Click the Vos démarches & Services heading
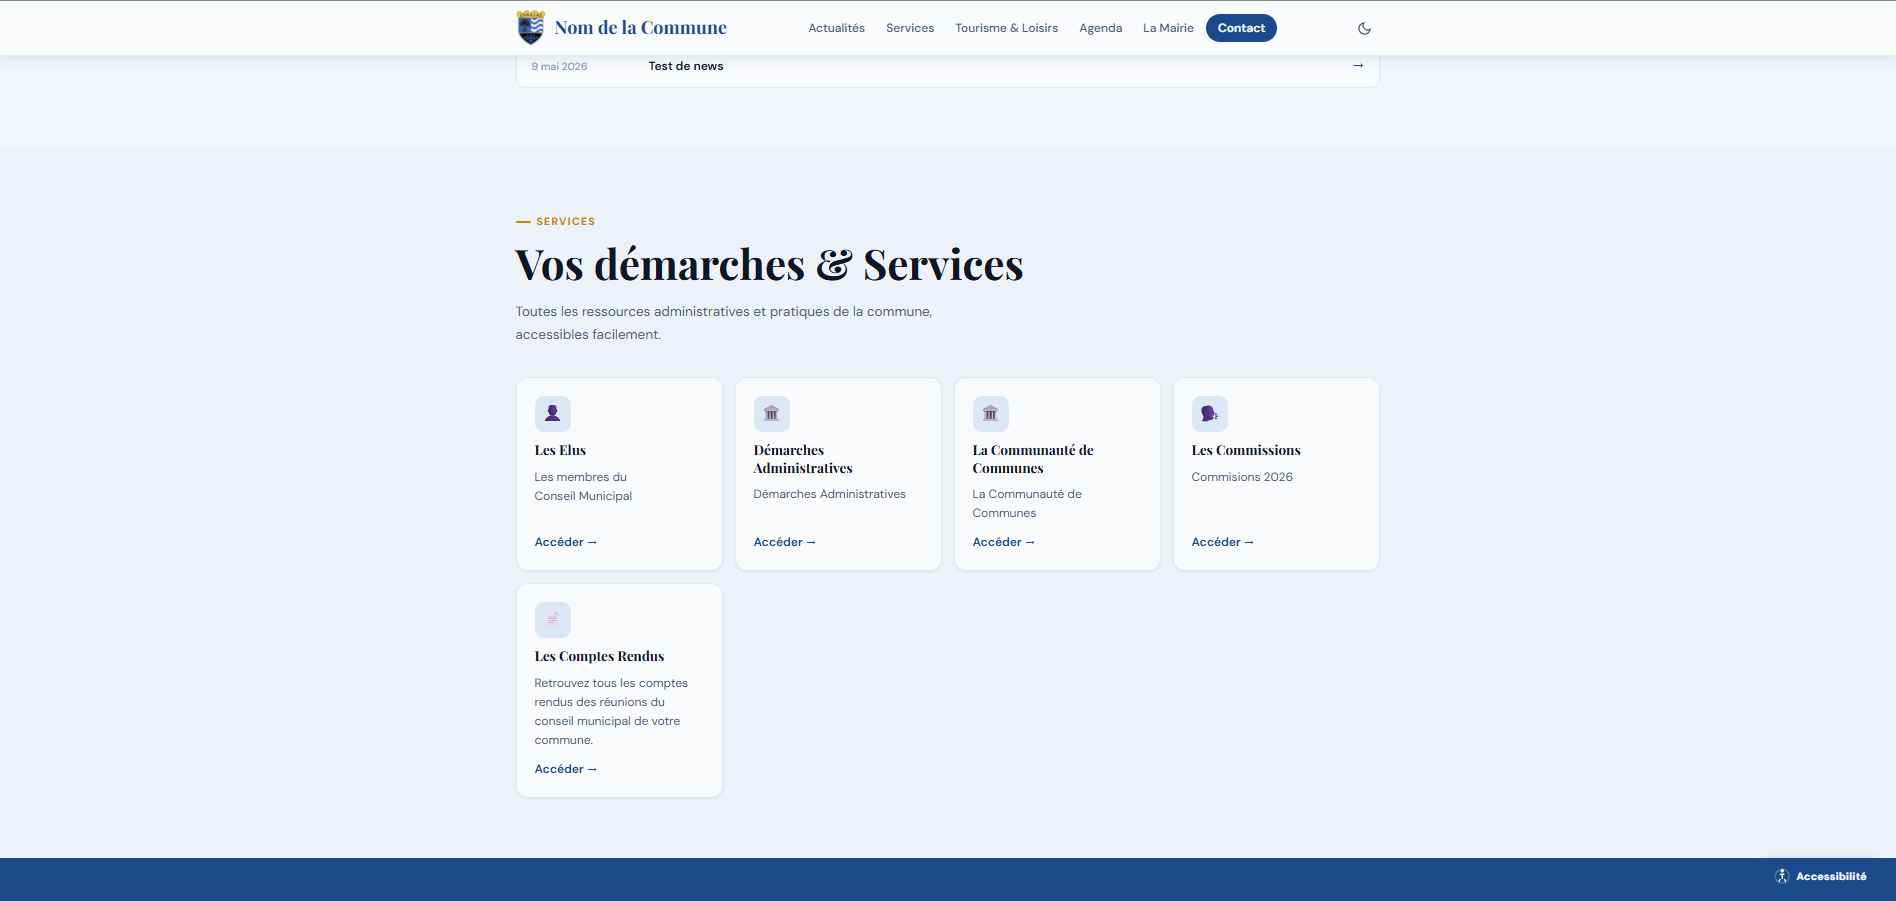 click(769, 265)
